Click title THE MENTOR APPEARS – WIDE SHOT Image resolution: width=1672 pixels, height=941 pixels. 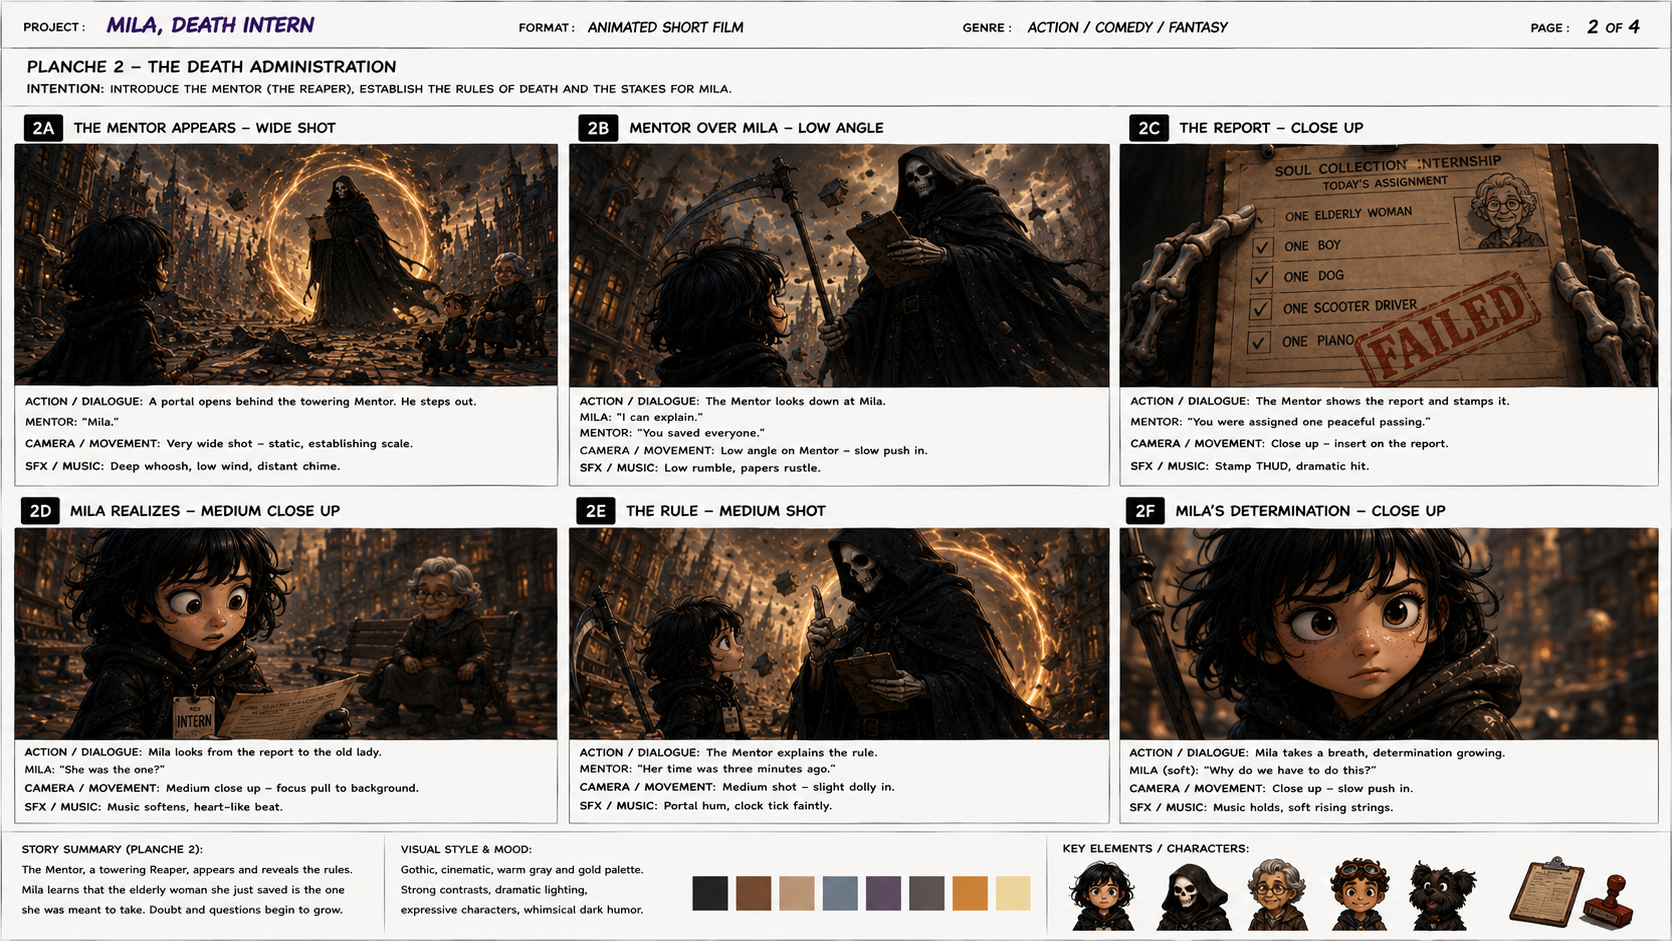tap(205, 128)
